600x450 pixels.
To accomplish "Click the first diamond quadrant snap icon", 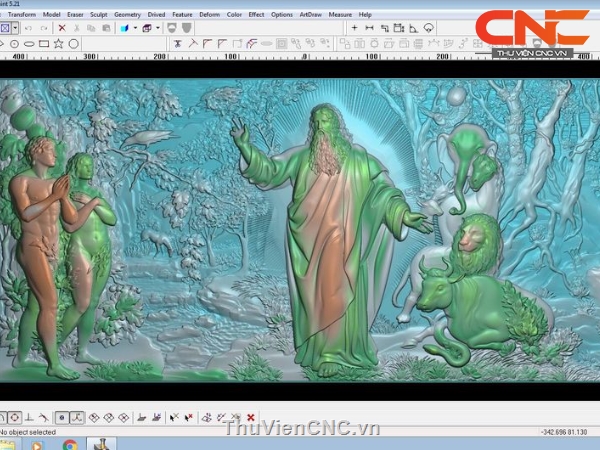I will coord(94,417).
